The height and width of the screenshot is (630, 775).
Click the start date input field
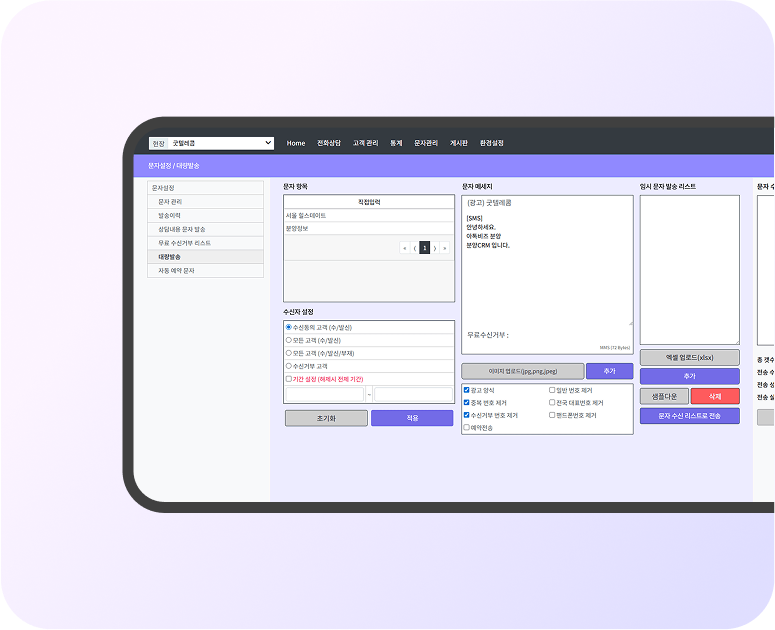325,395
